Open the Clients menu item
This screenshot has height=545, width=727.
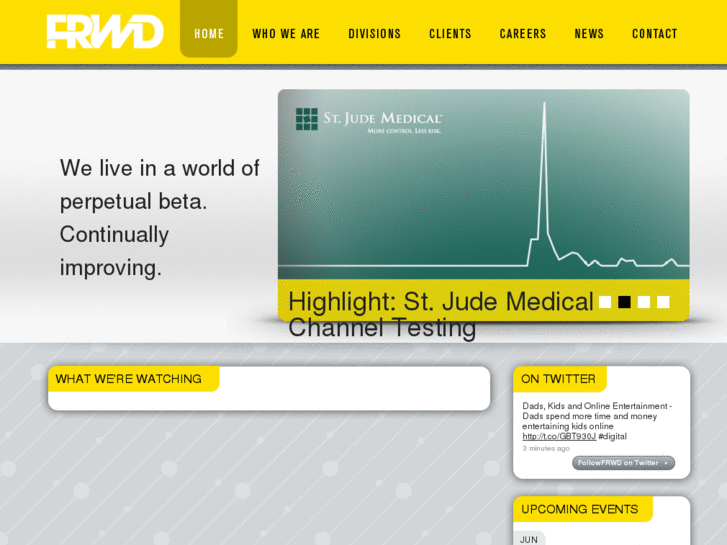[x=450, y=34]
